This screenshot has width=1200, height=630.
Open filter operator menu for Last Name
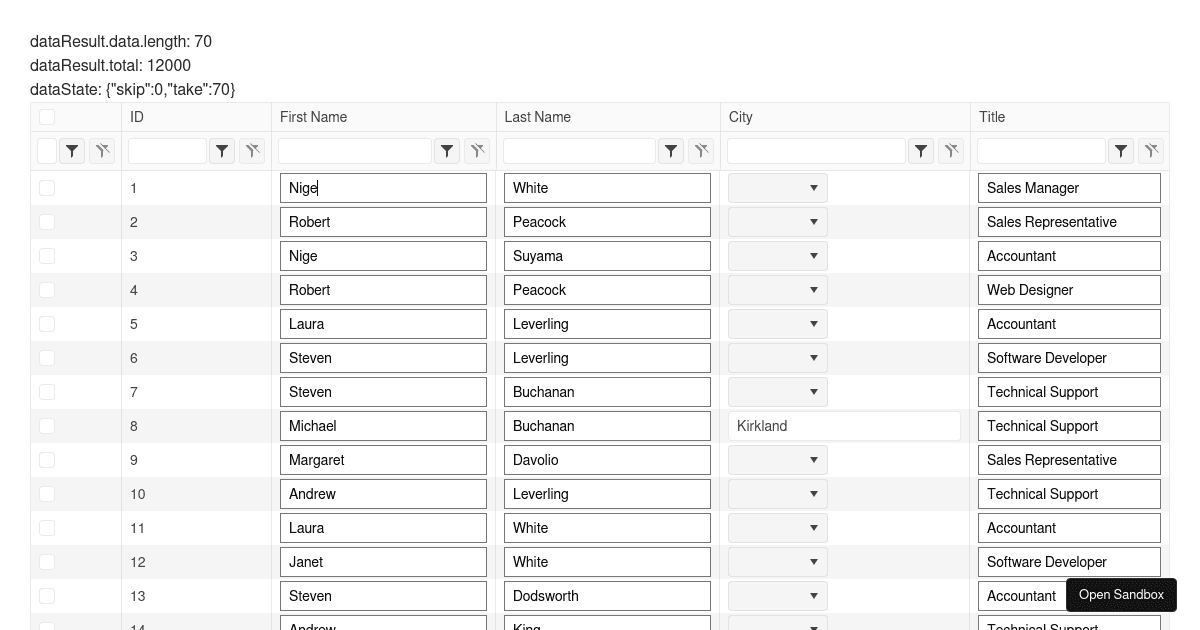coord(671,151)
